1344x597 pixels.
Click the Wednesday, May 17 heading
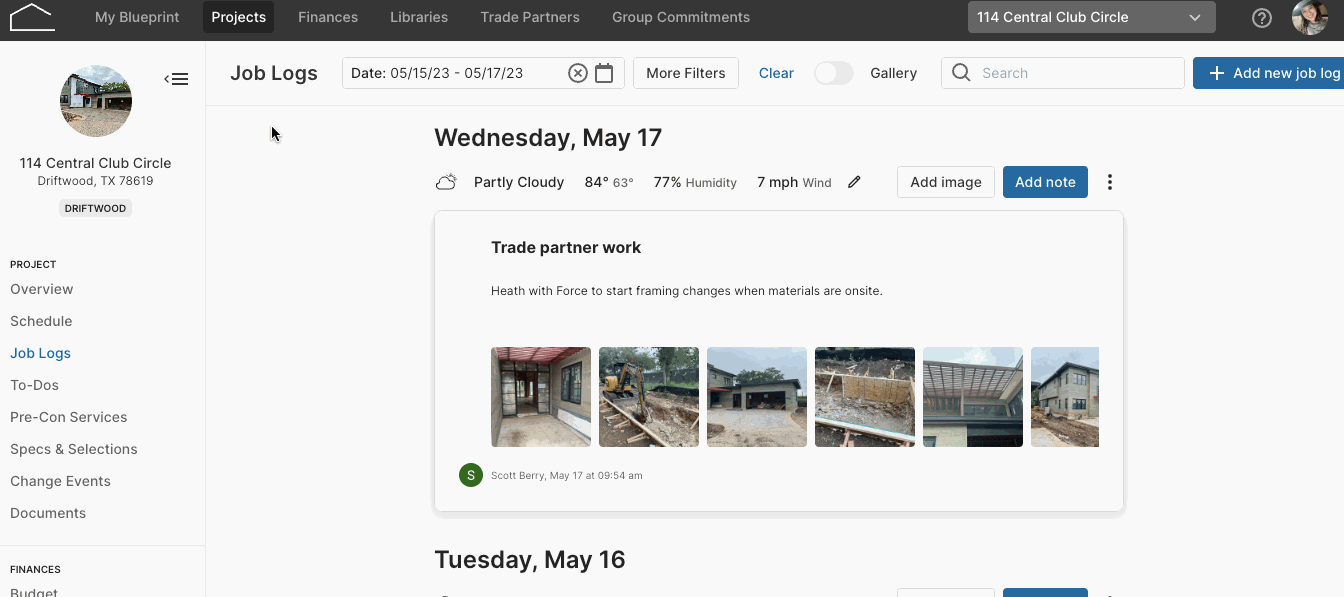point(548,138)
